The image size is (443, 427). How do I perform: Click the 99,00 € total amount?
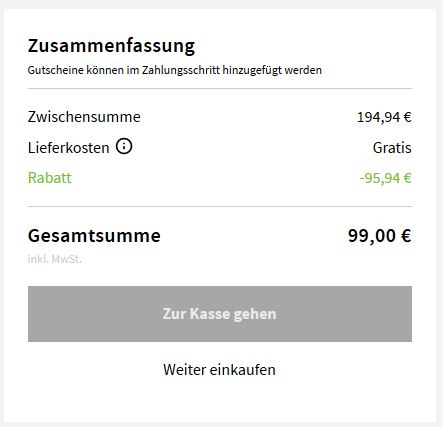tap(380, 236)
